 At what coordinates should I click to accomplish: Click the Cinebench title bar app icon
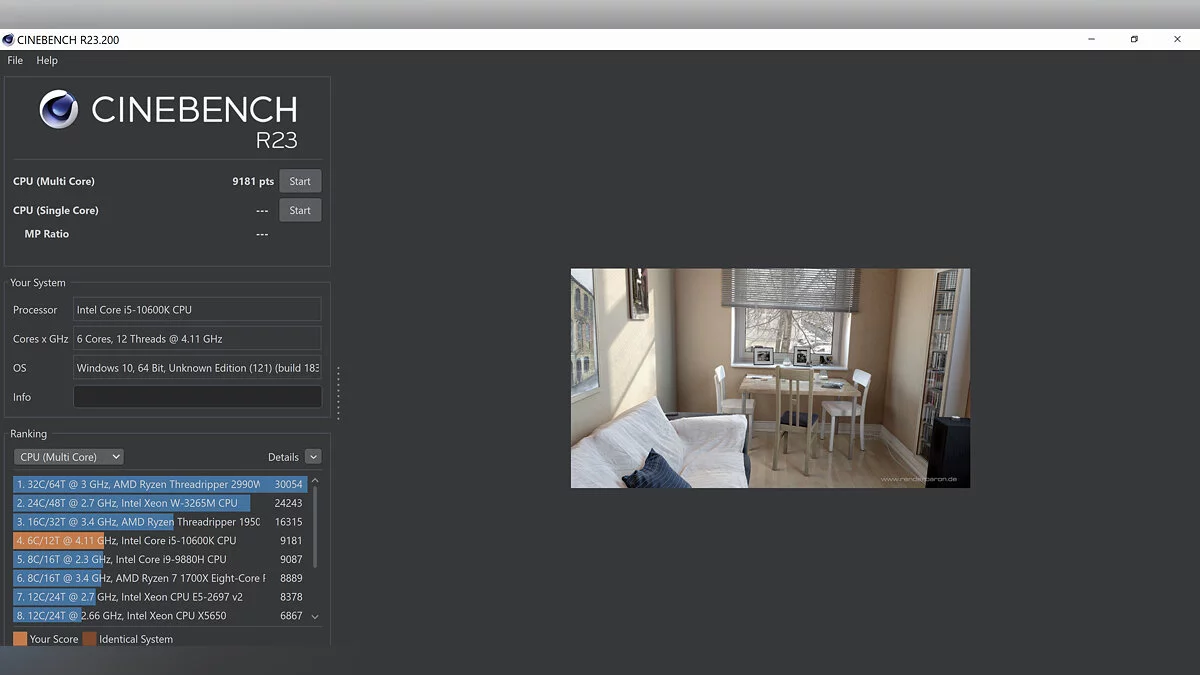tap(8, 39)
